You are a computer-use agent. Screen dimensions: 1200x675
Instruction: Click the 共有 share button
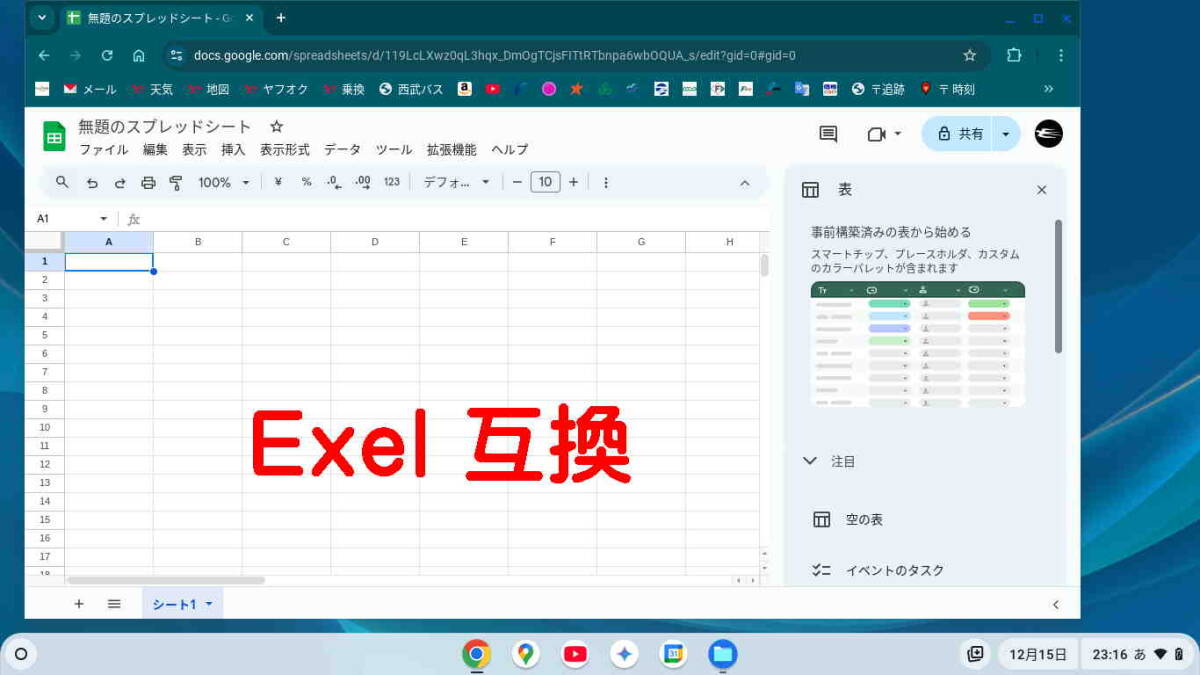coord(957,134)
